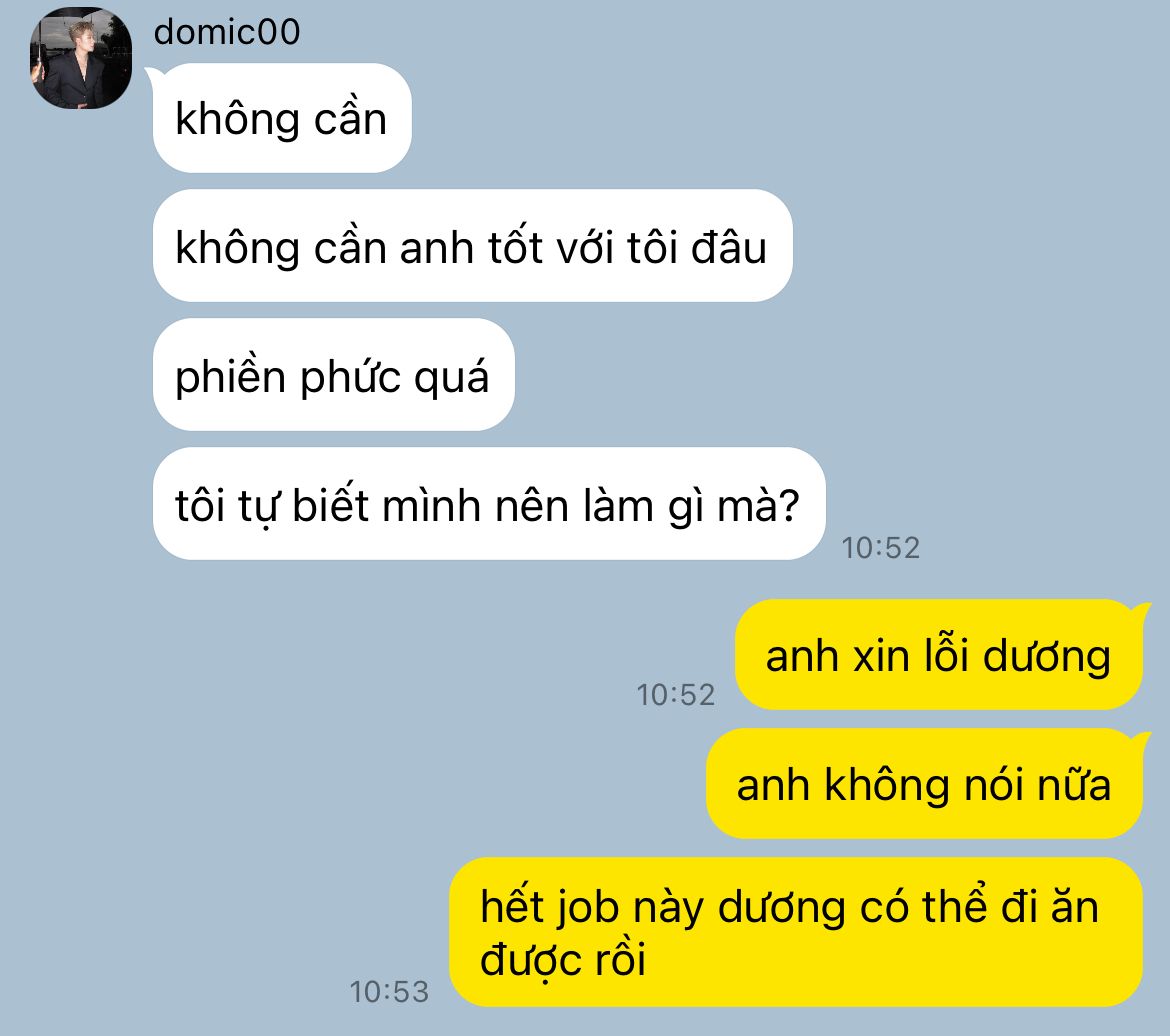Select the "không cần anh tốt với tôi đâu" message

472,246
